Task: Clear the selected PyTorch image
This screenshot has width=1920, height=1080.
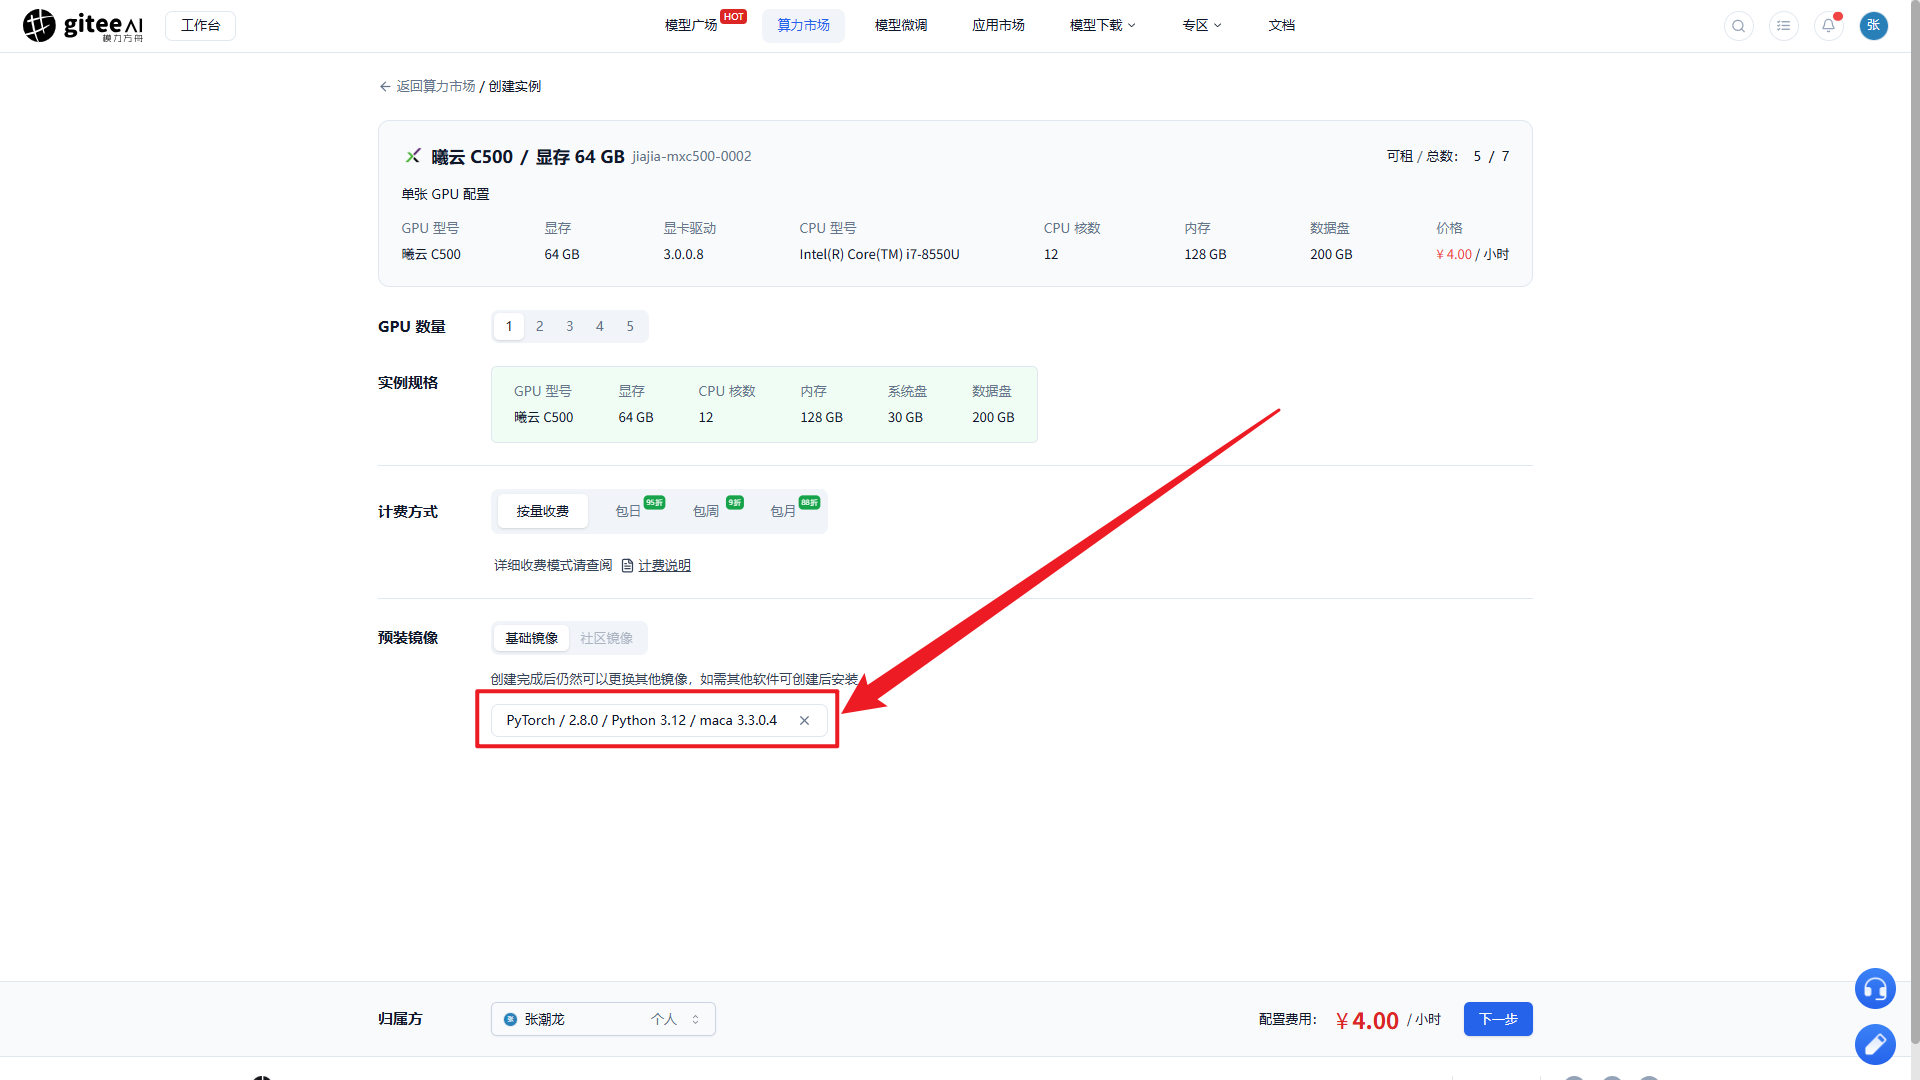Action: tap(804, 720)
